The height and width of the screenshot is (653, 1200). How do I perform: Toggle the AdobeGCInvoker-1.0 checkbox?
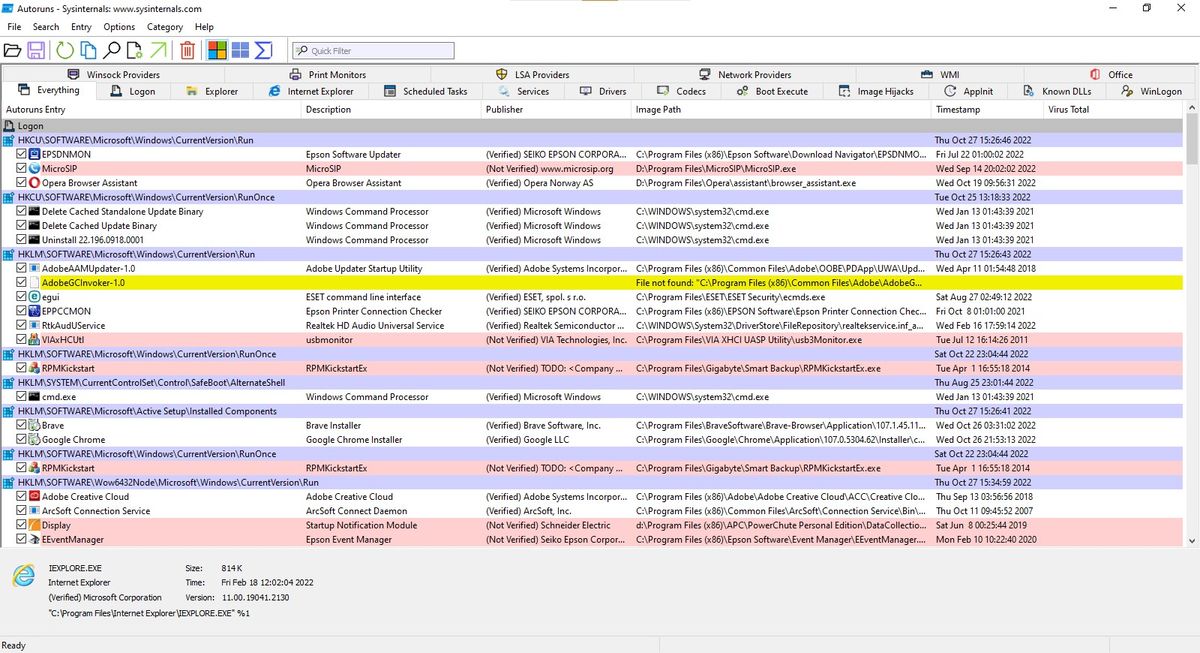(22, 283)
